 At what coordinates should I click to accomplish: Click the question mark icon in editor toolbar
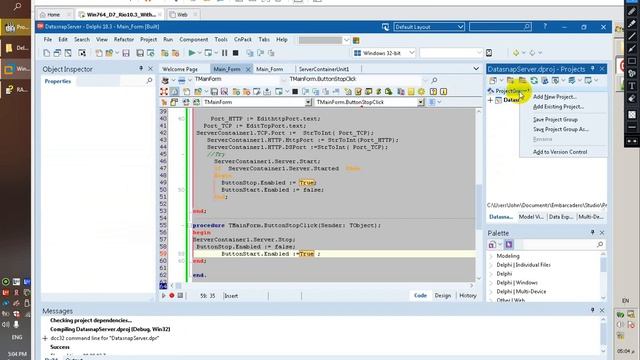point(433,91)
